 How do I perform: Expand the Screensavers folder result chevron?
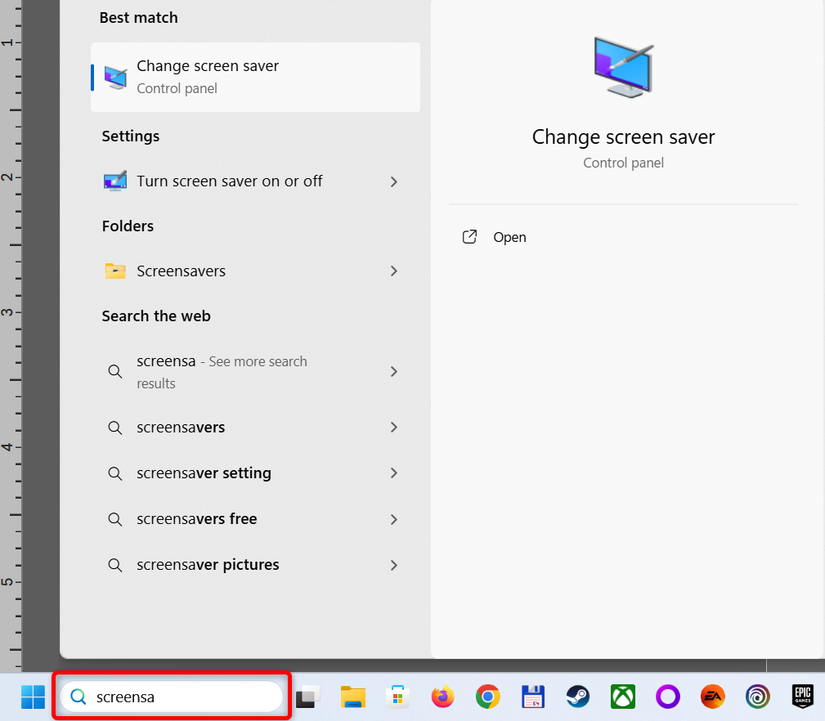coord(394,270)
